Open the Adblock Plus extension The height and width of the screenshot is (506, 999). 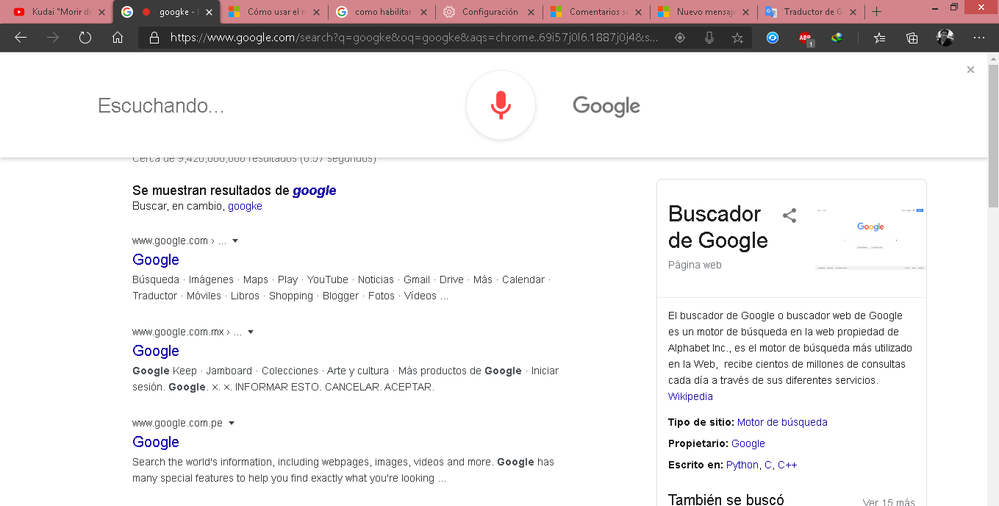tap(805, 38)
